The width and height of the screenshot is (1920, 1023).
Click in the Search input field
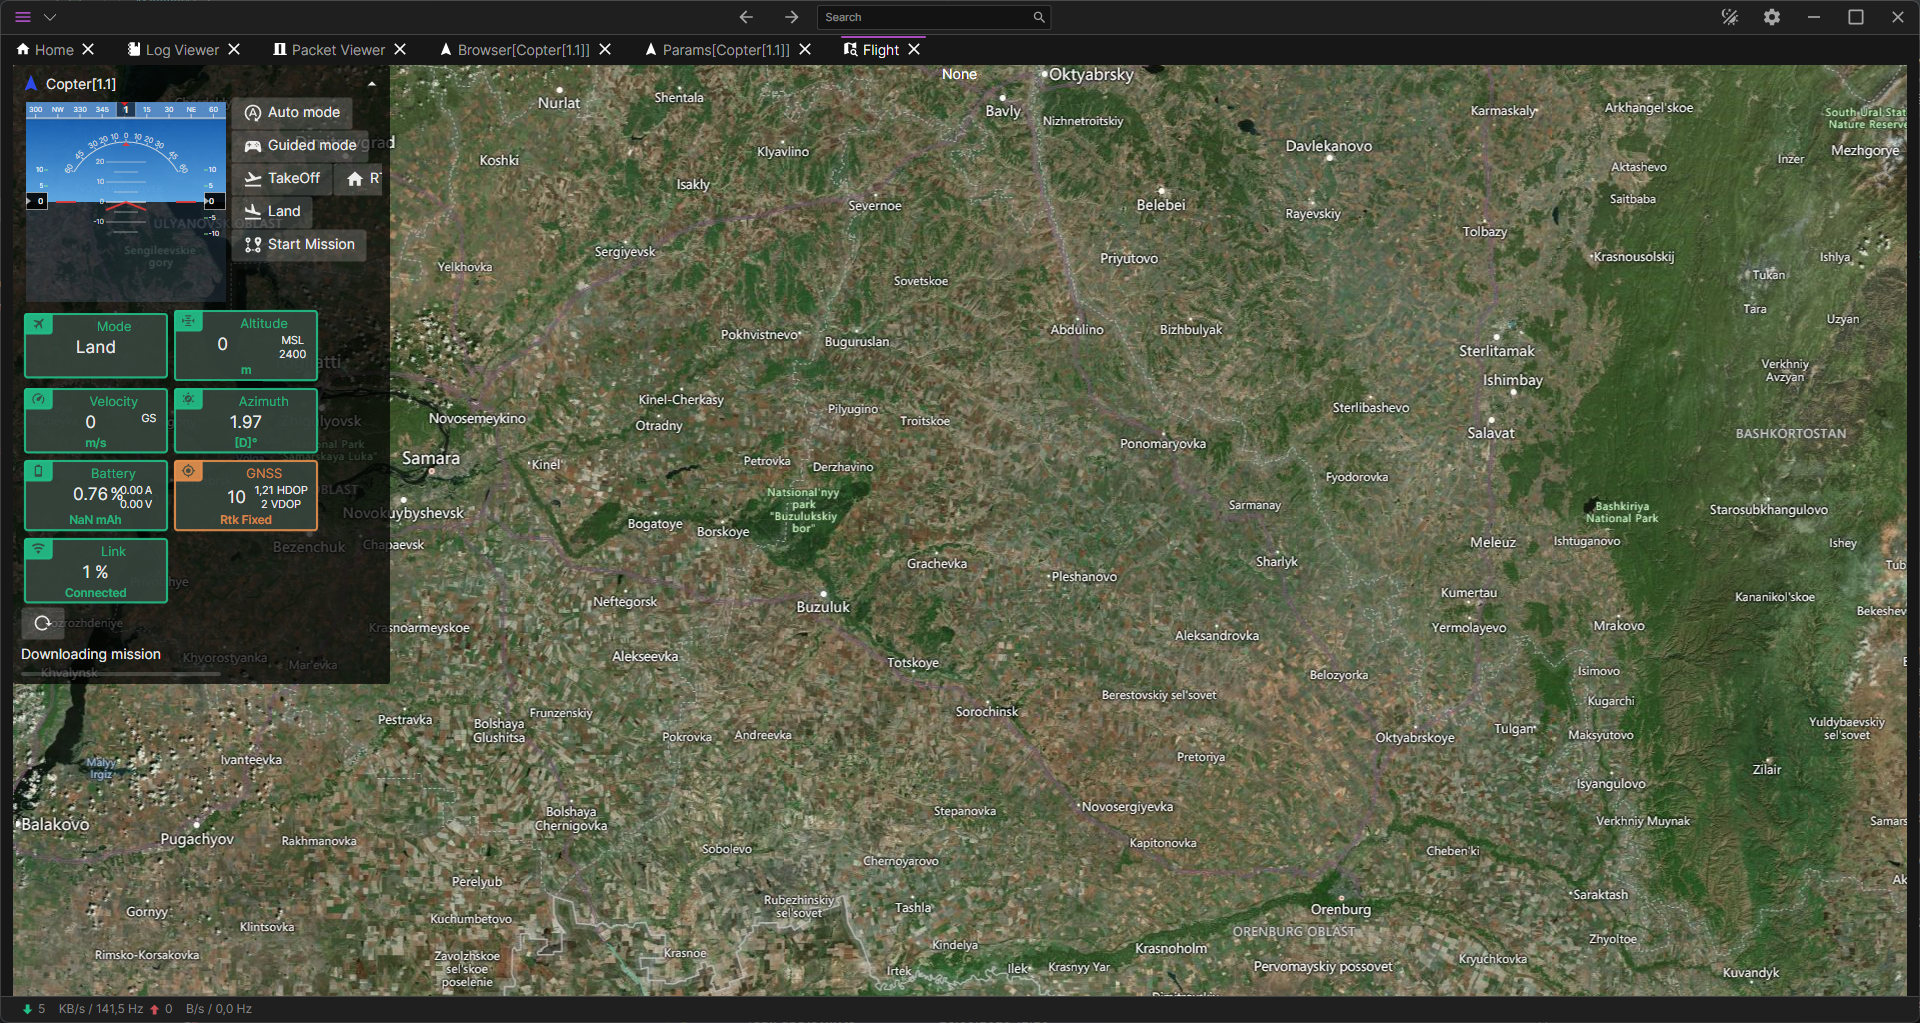click(x=925, y=17)
